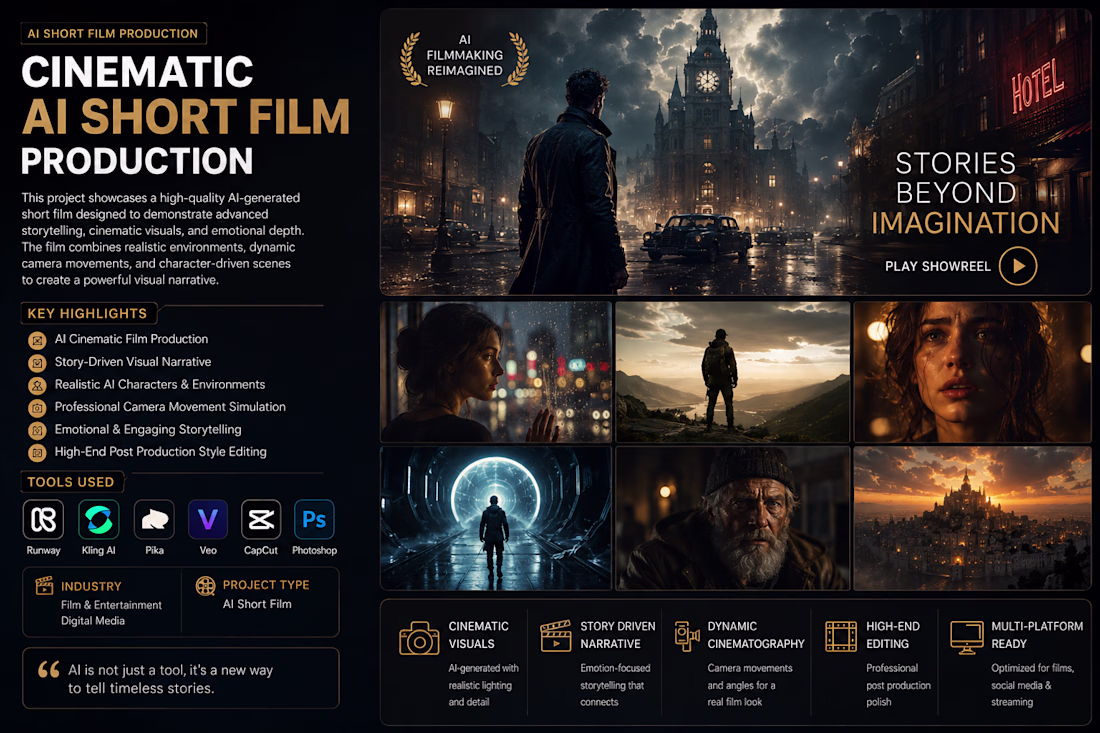Click the Play Showreel circular play button
The height and width of the screenshot is (733, 1100).
[x=1018, y=266]
